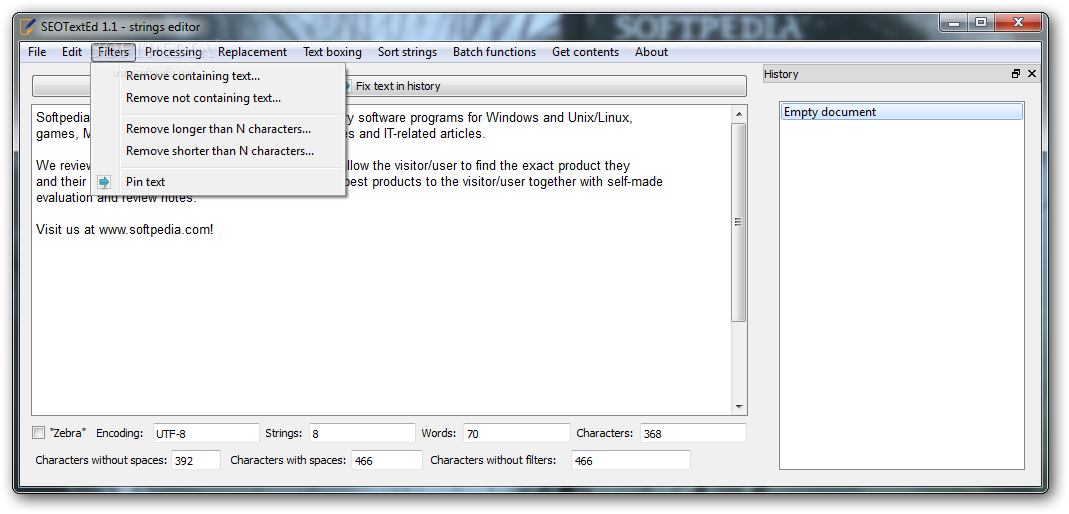
Task: Open the File menu
Action: tap(37, 52)
